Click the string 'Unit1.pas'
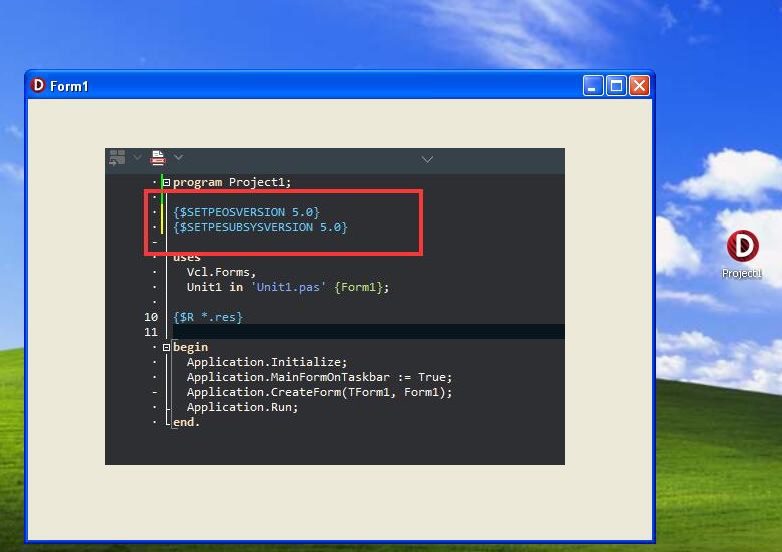The width and height of the screenshot is (782, 552). point(289,287)
